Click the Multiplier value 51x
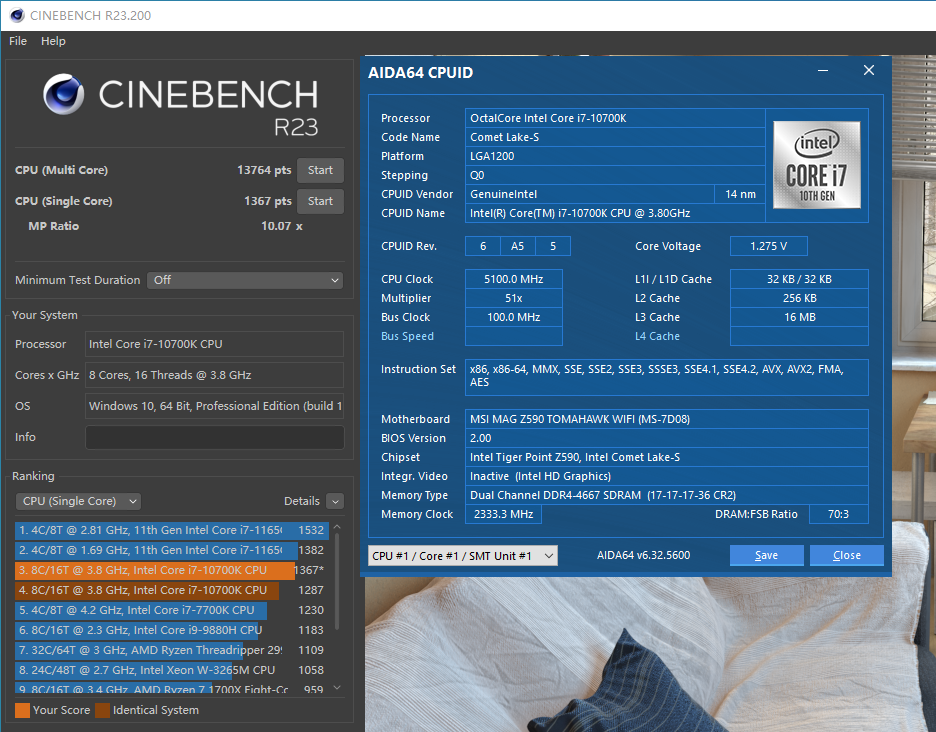 pos(513,298)
